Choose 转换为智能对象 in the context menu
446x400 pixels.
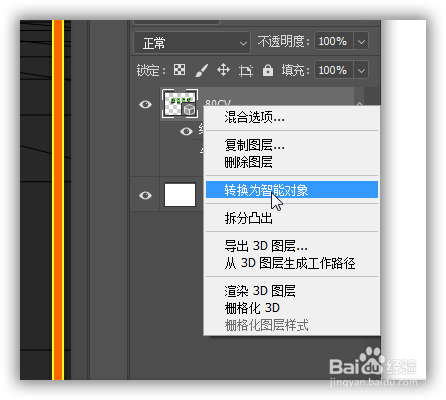[292, 190]
